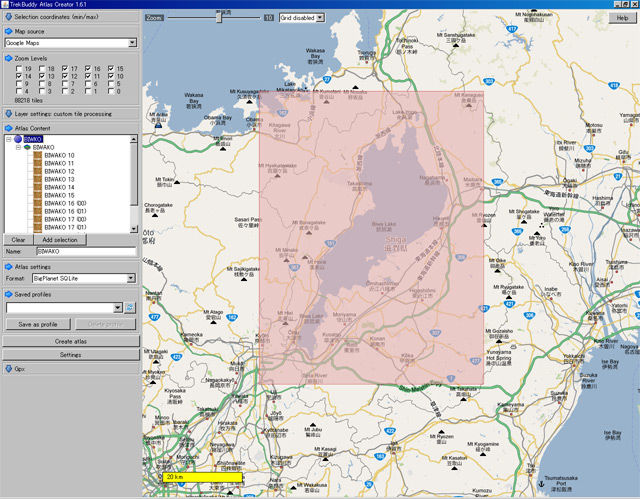The height and width of the screenshot is (499, 640).
Task: Click Atlas Content scrollbar down arrow
Action: click(x=133, y=229)
